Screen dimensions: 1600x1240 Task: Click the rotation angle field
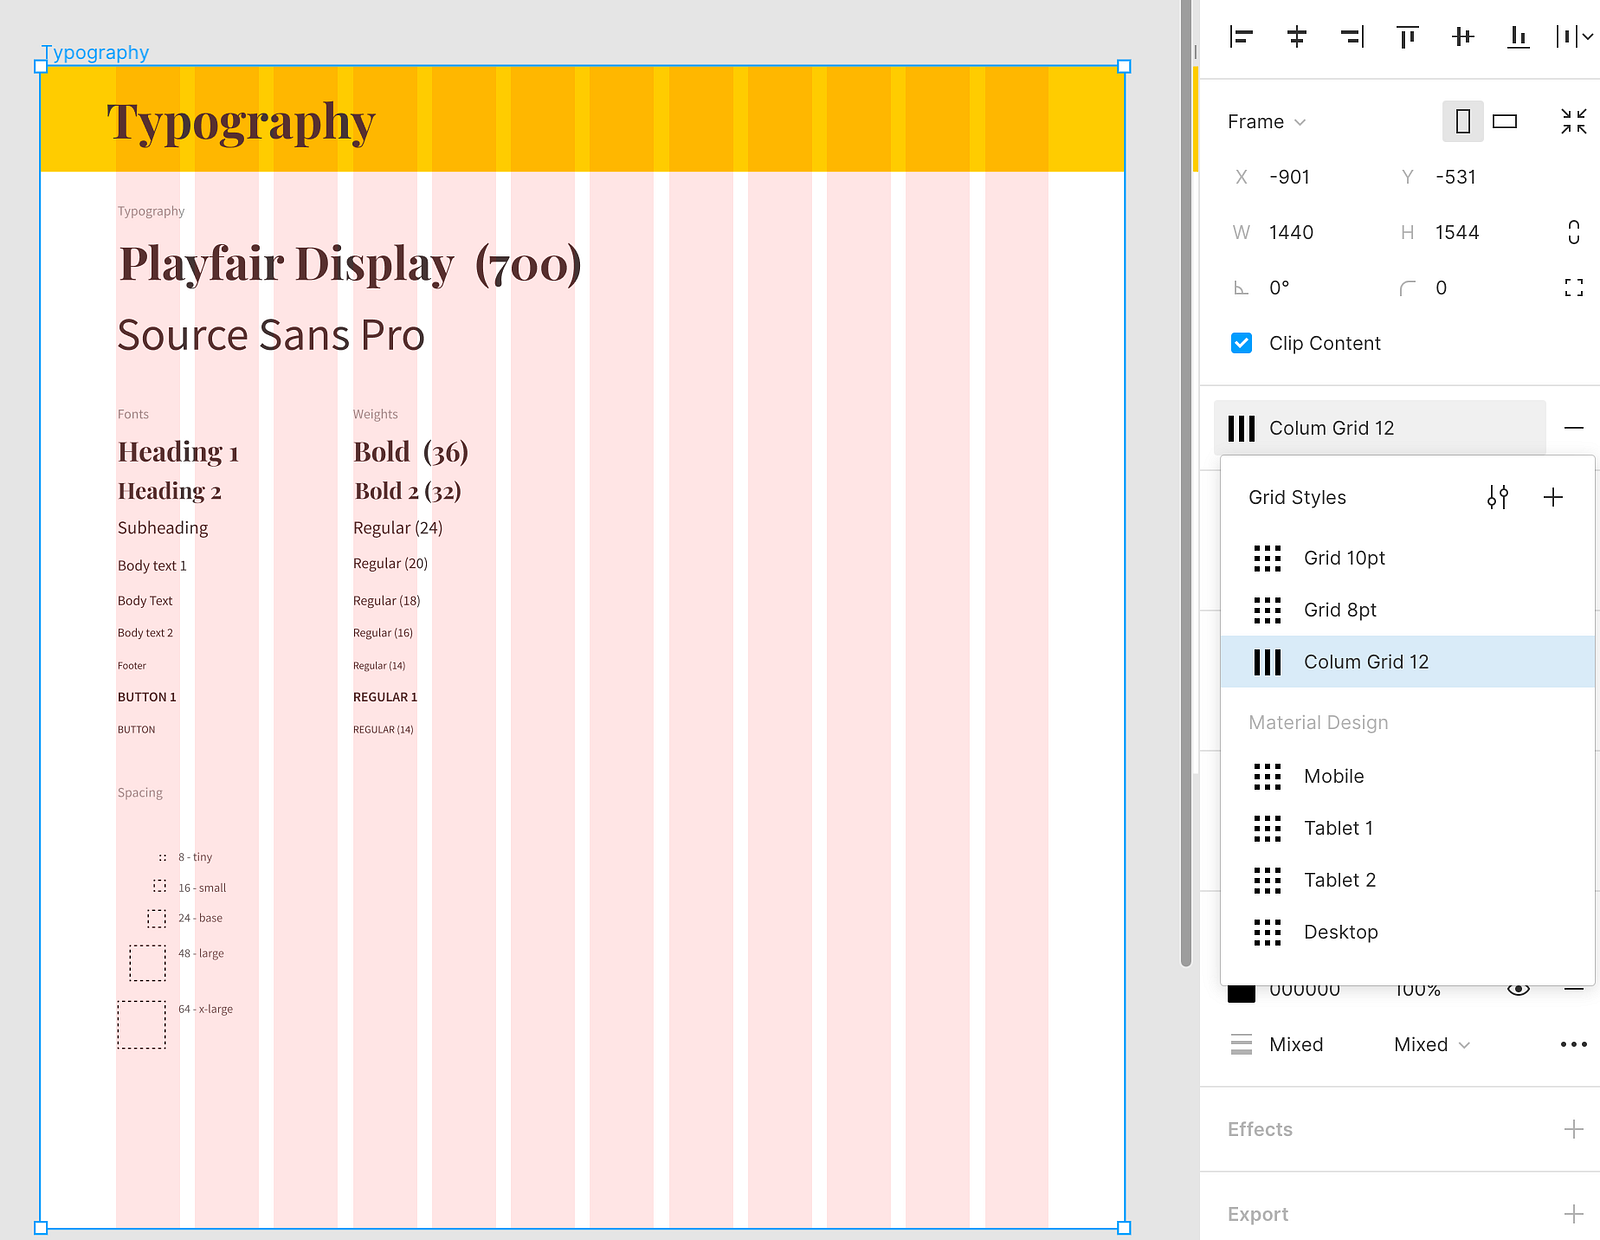1280,288
